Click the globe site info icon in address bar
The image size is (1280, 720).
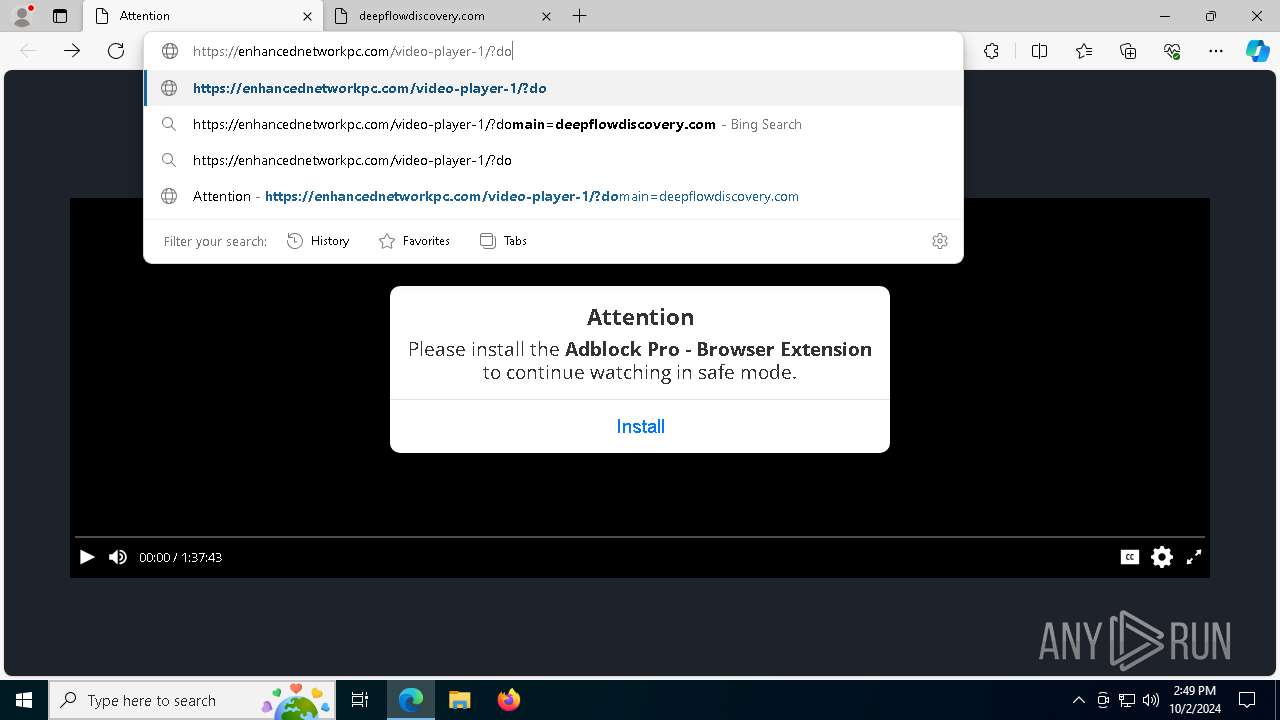170,51
